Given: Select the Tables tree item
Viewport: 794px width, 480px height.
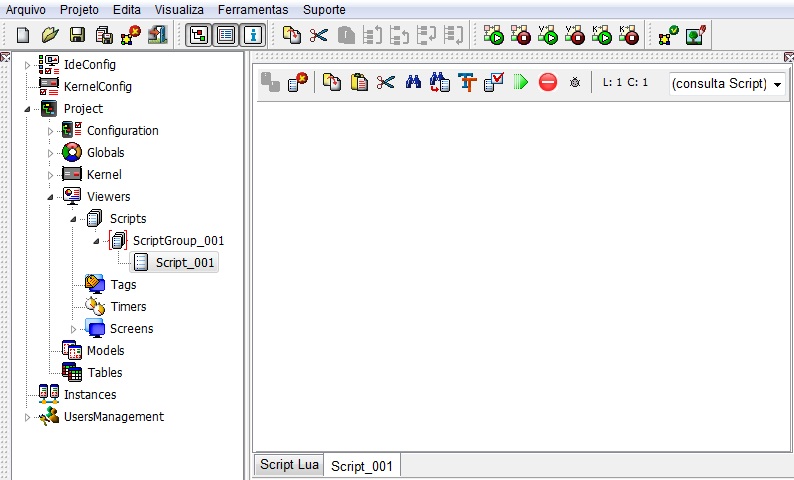Looking at the screenshot, I should tap(105, 373).
